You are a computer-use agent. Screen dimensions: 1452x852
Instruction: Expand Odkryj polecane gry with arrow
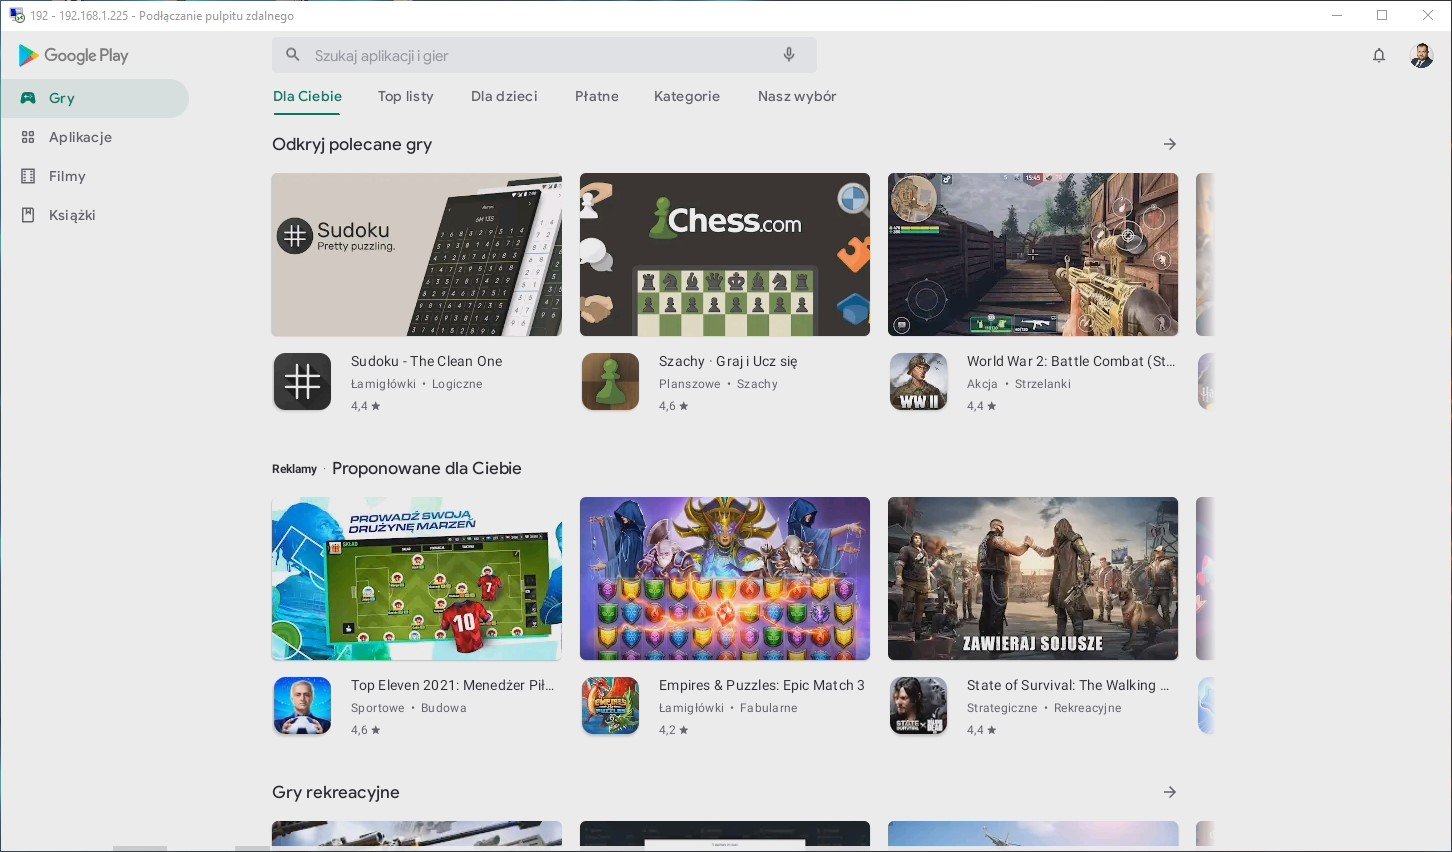[x=1170, y=144]
